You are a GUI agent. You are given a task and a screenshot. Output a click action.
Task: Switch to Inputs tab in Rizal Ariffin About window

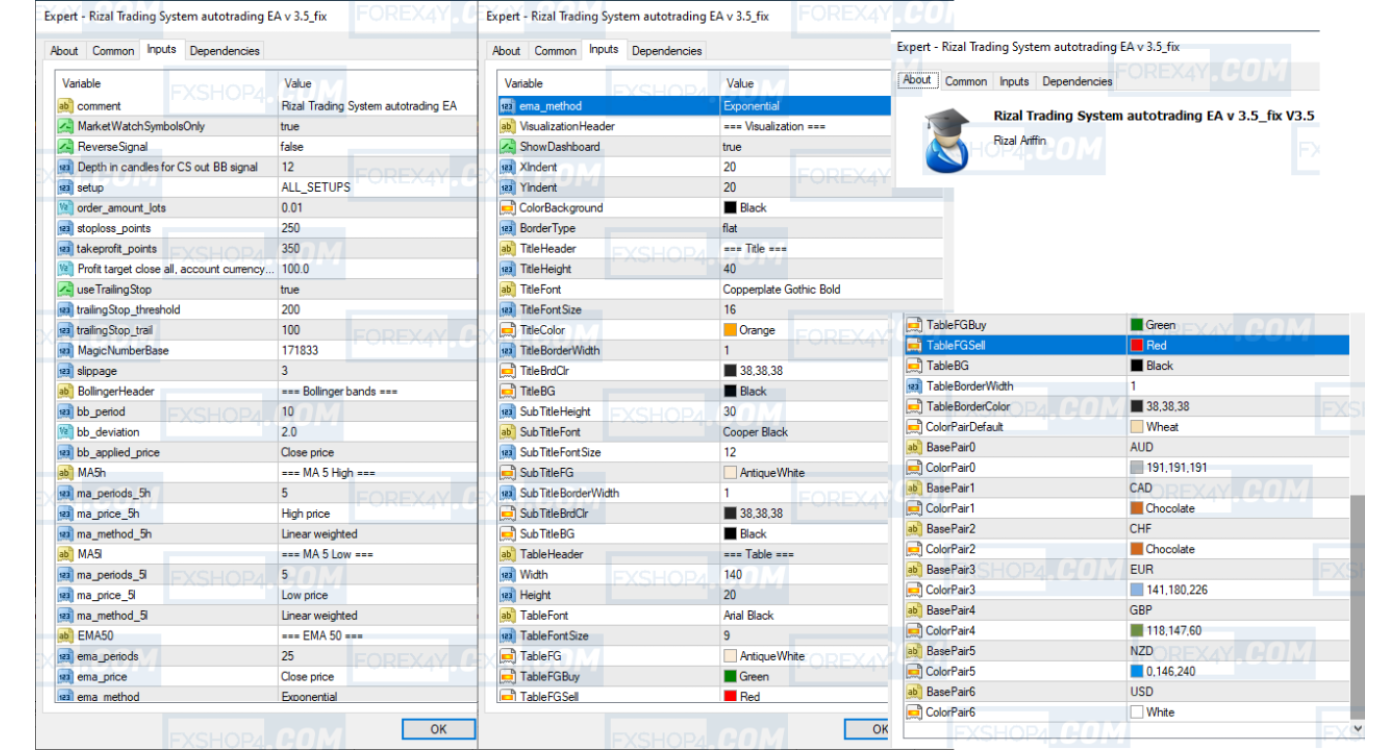coord(1014,82)
